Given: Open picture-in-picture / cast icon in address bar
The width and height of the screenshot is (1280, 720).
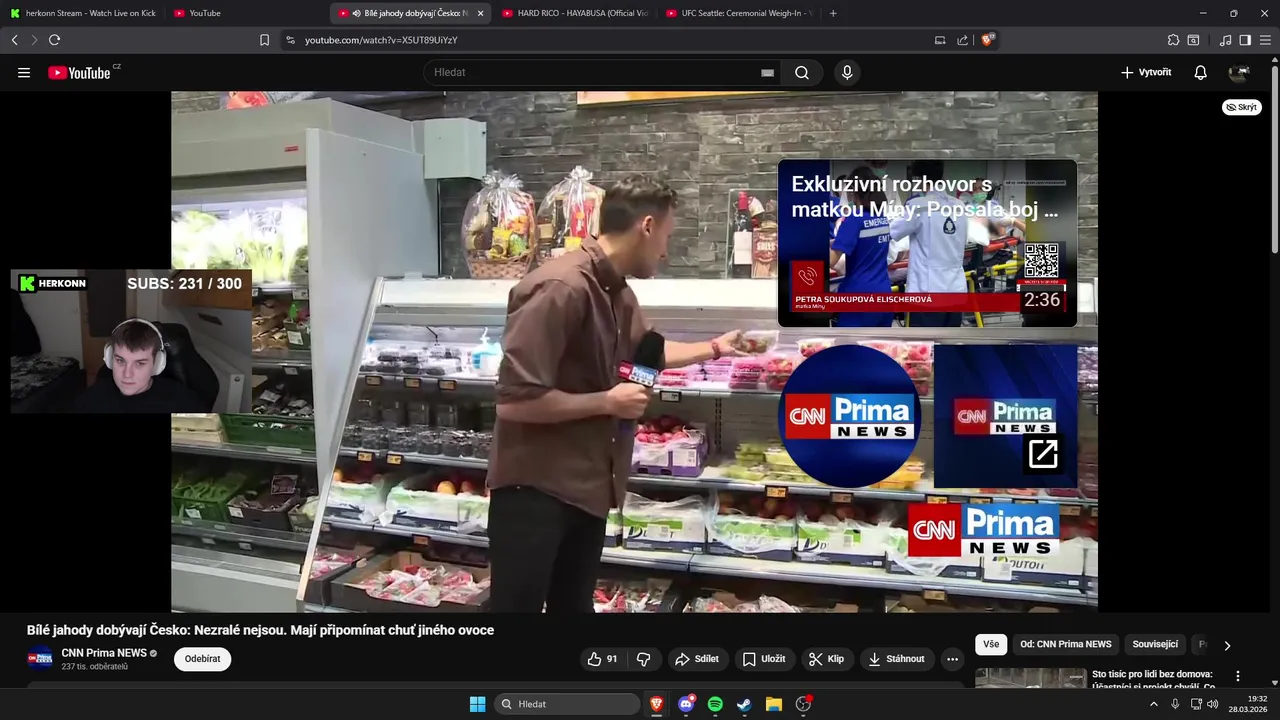Looking at the screenshot, I should tap(940, 40).
